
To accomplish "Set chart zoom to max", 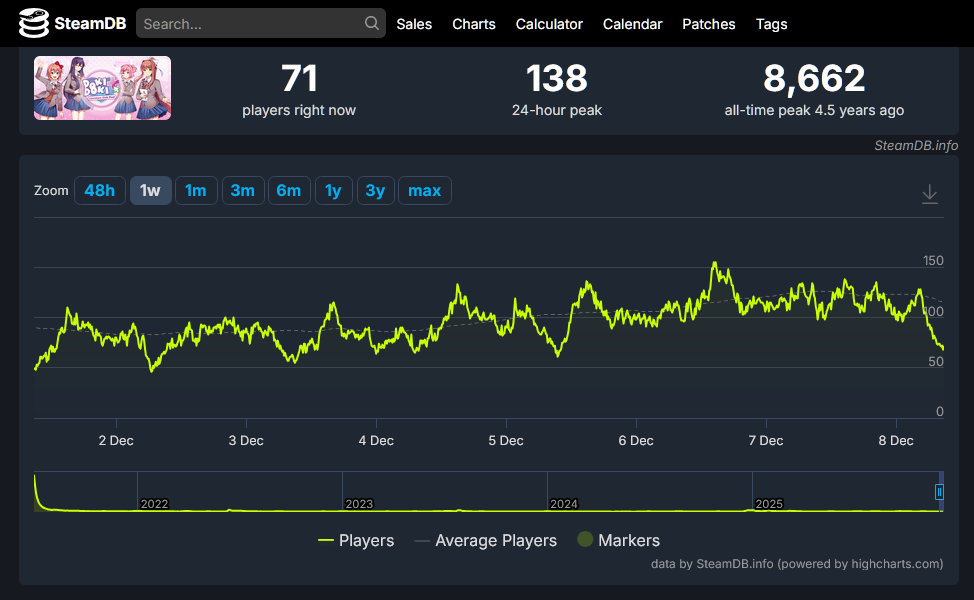I will pyautogui.click(x=424, y=191).
